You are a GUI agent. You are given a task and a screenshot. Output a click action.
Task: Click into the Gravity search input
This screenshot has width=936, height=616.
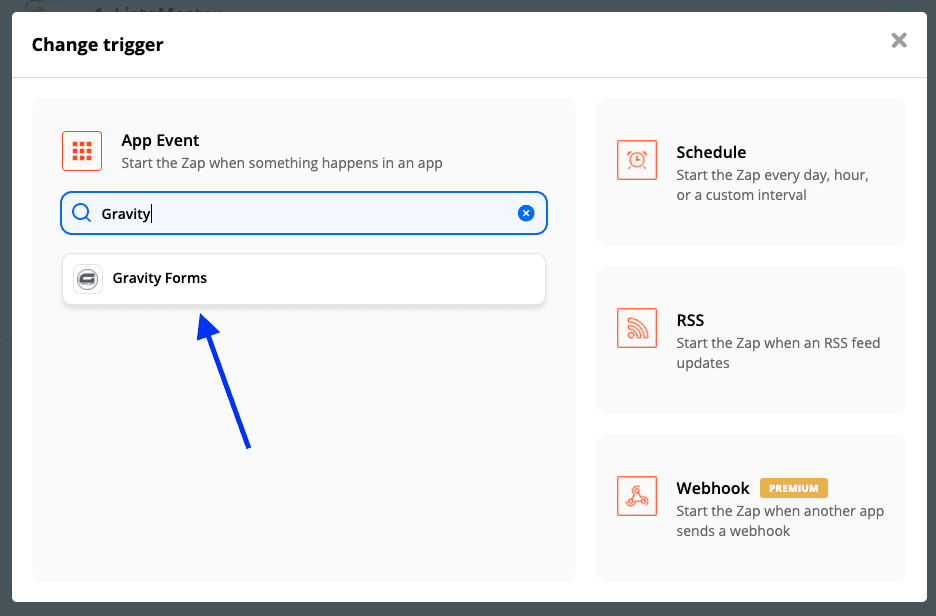304,213
